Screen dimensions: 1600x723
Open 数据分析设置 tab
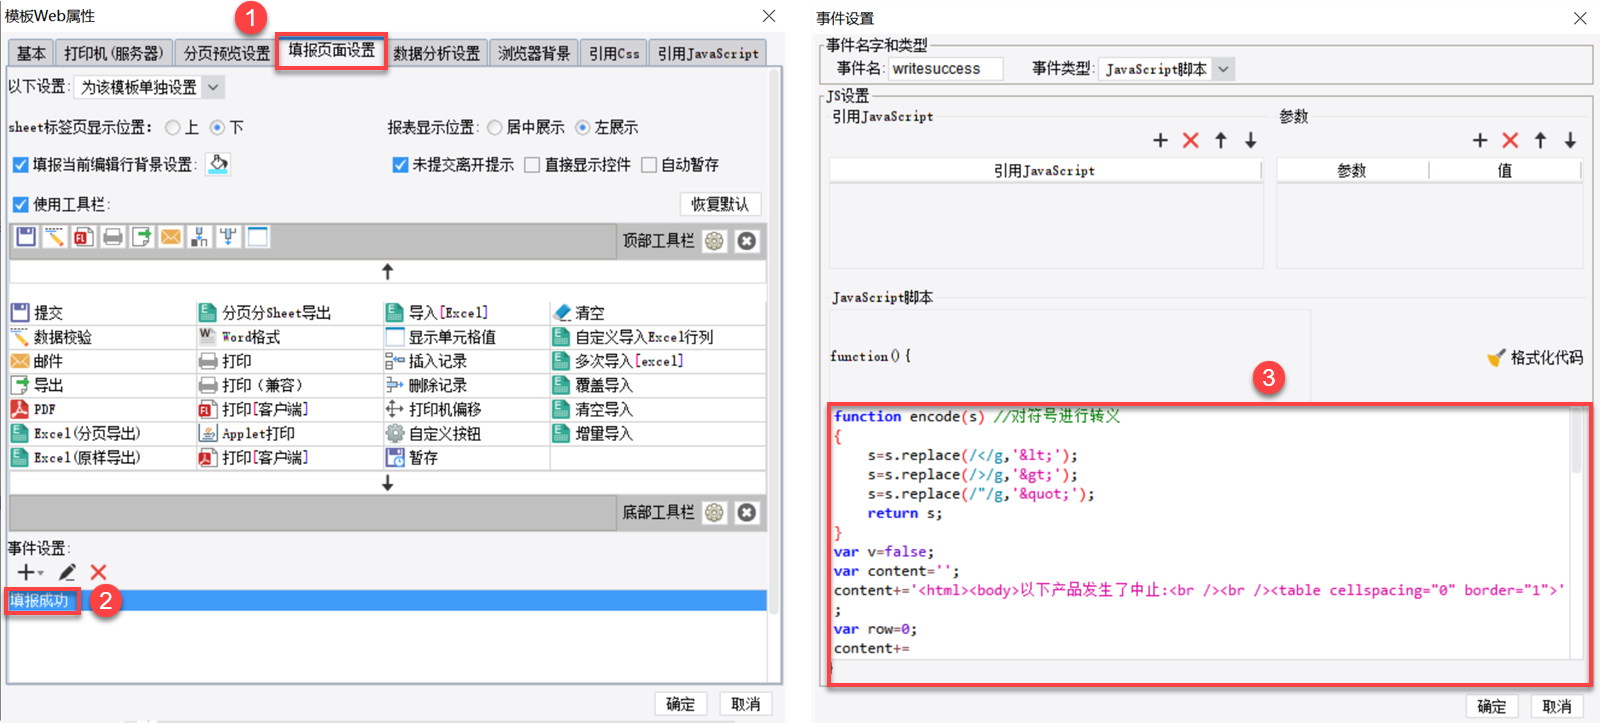coord(436,53)
